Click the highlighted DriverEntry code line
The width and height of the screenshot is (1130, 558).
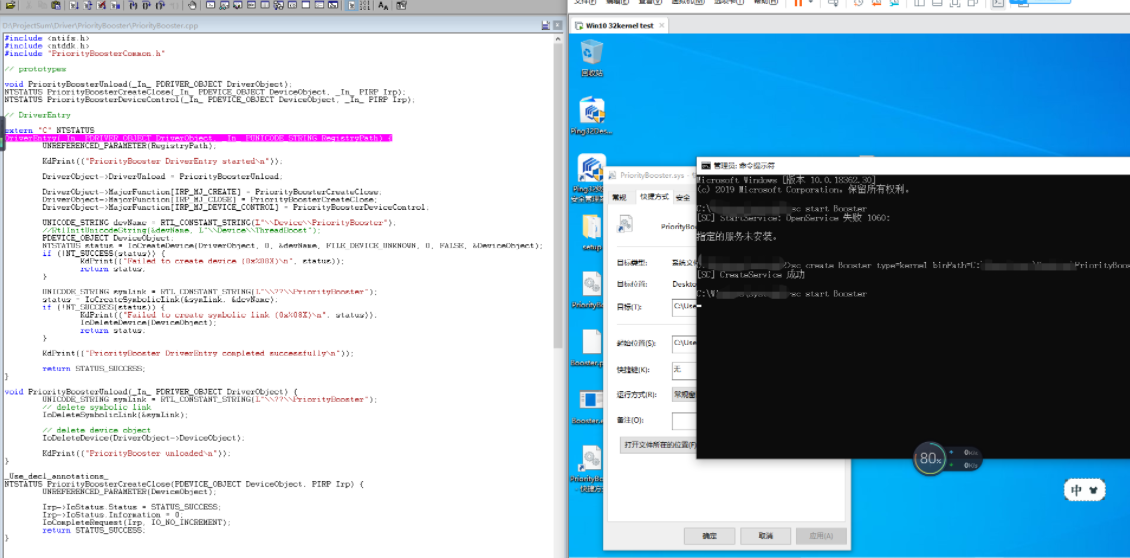(198, 137)
